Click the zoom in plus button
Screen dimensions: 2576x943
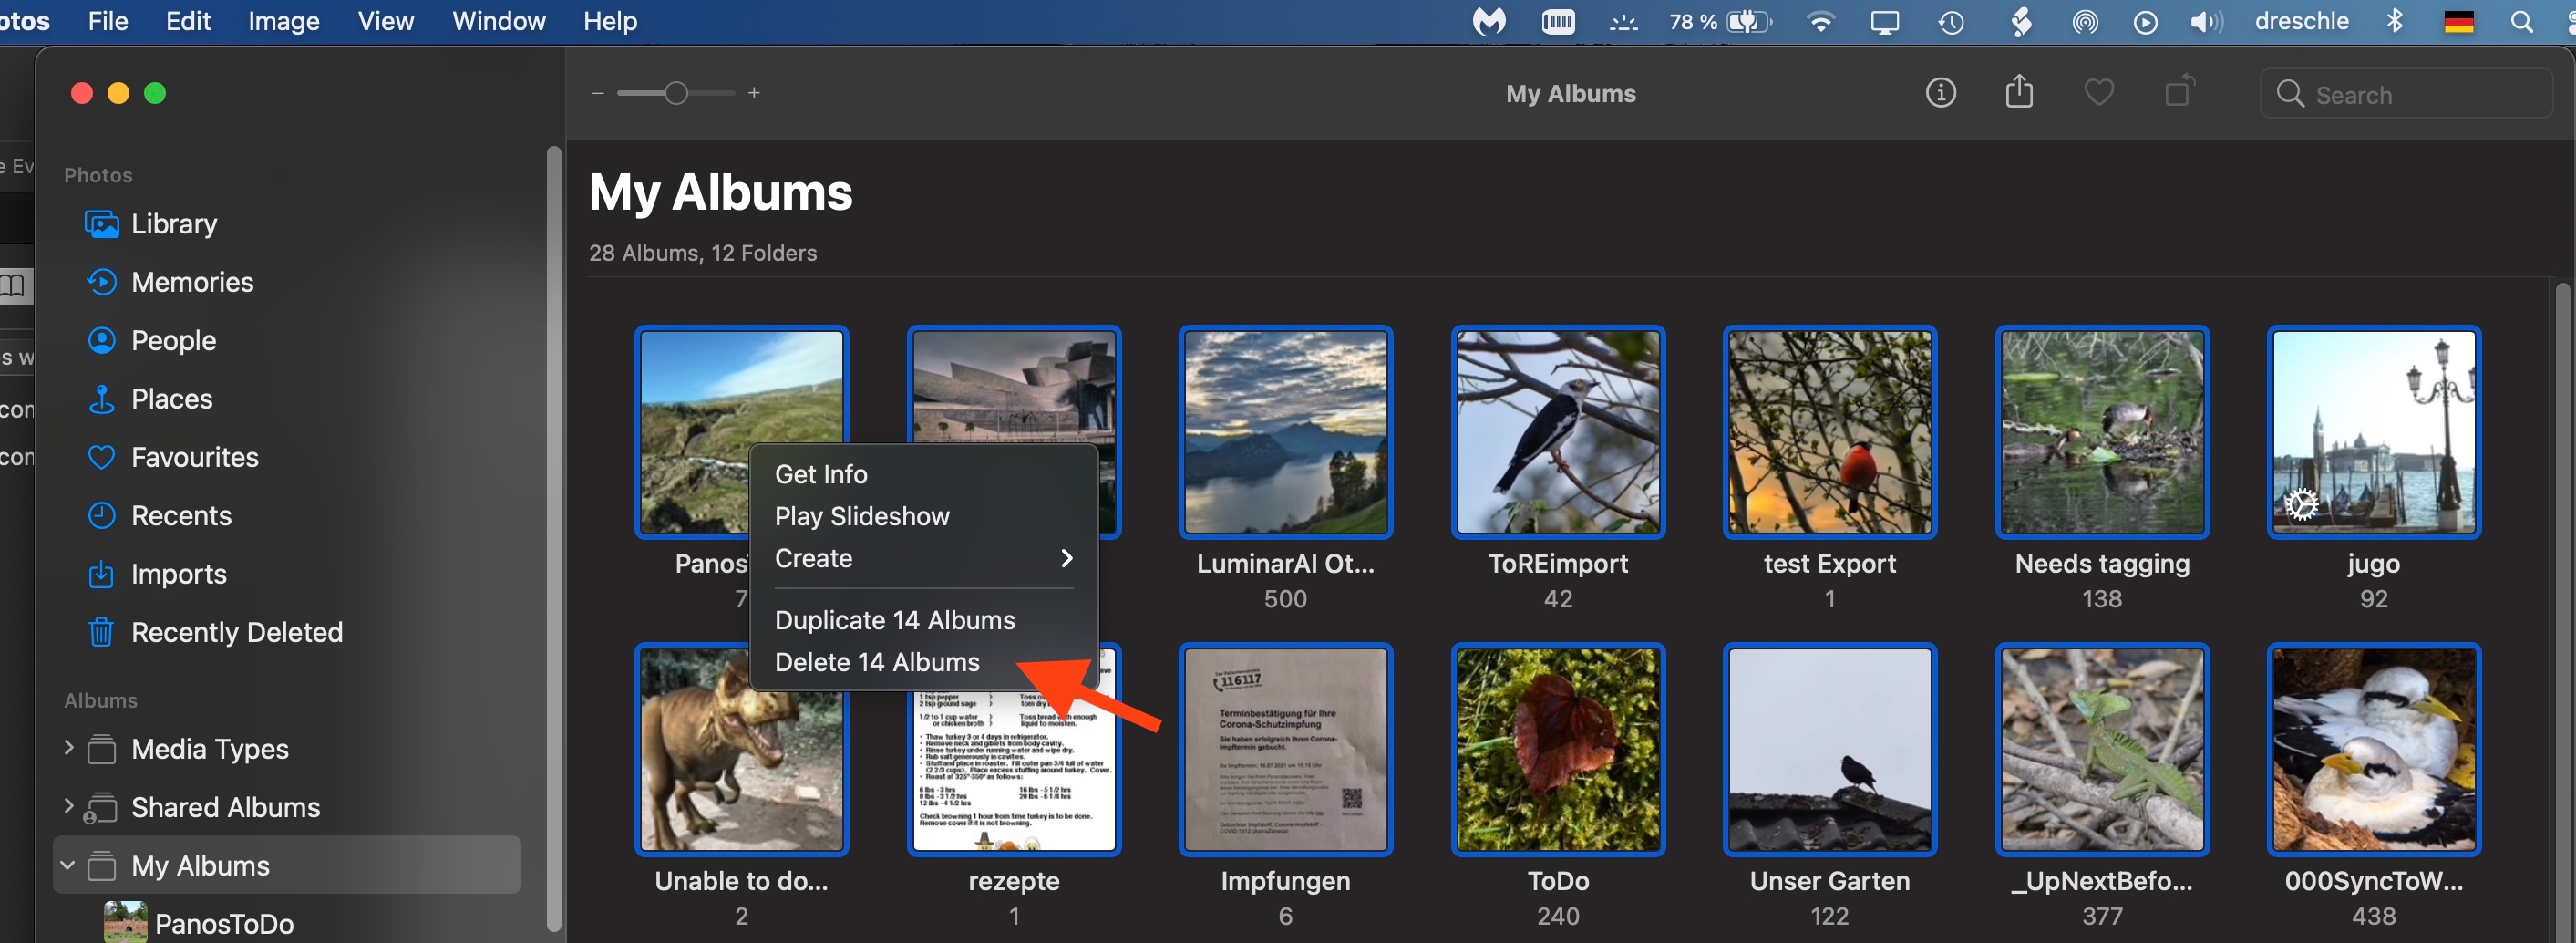pyautogui.click(x=754, y=93)
